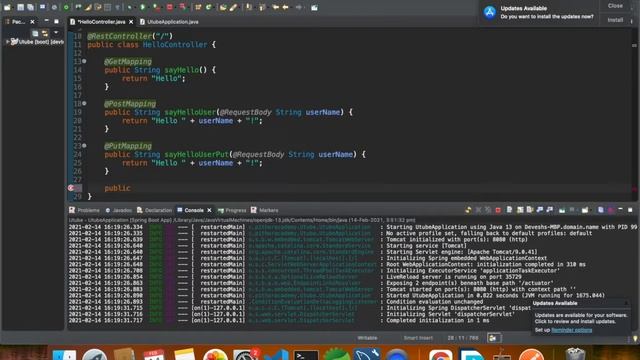Click the Smart Insert status bar entry
The image size is (640, 360).
[418, 338]
